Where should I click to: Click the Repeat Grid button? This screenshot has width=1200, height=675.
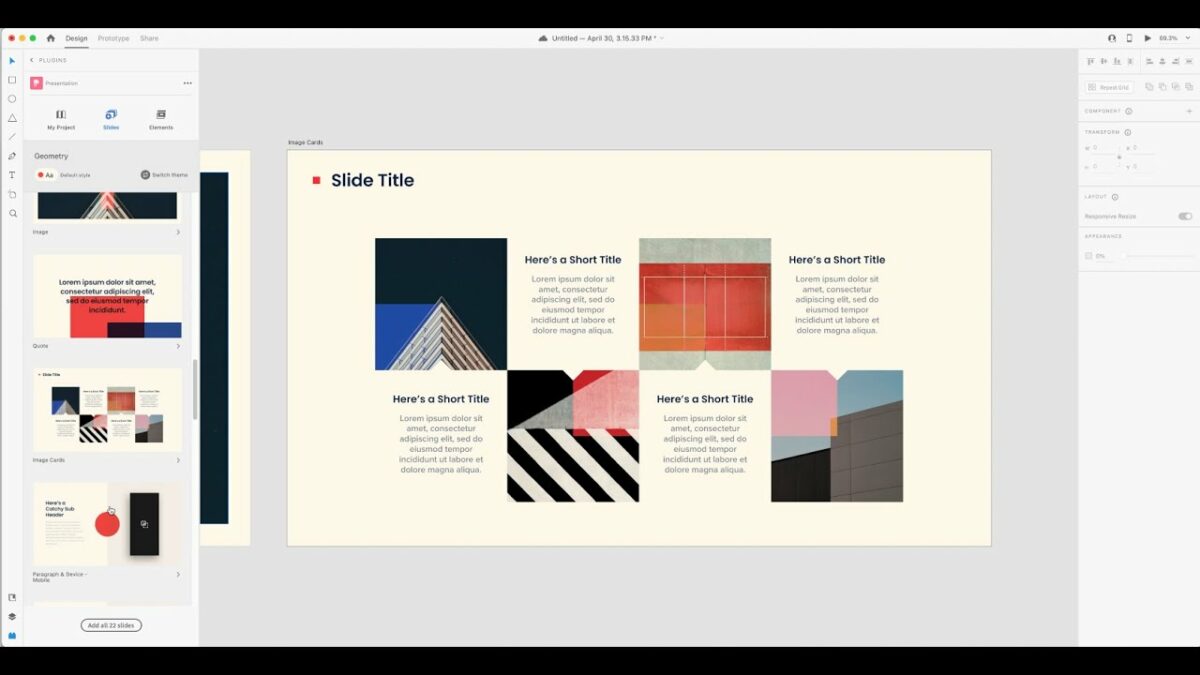1110,86
